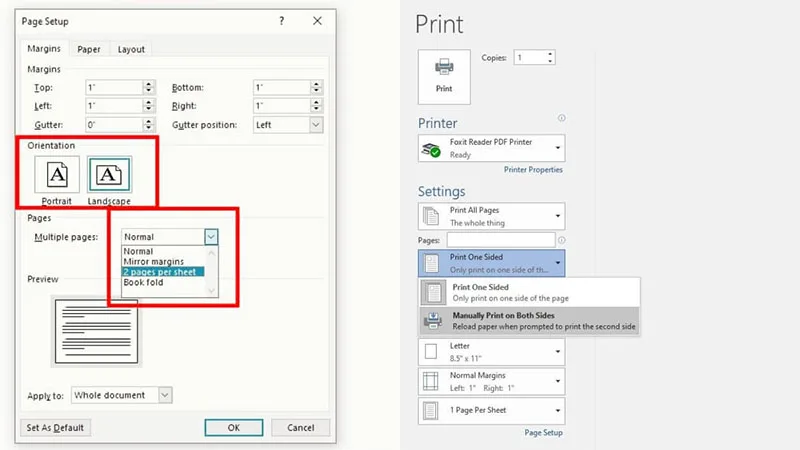800x450 pixels.
Task: Select Print One Sided menu option
Action: (530, 292)
